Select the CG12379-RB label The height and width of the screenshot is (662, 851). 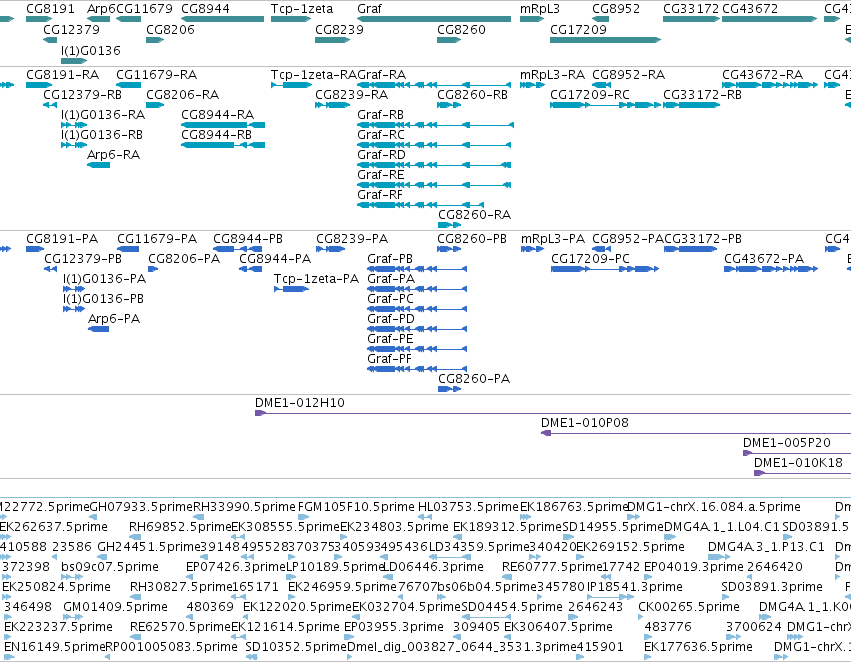(82, 95)
